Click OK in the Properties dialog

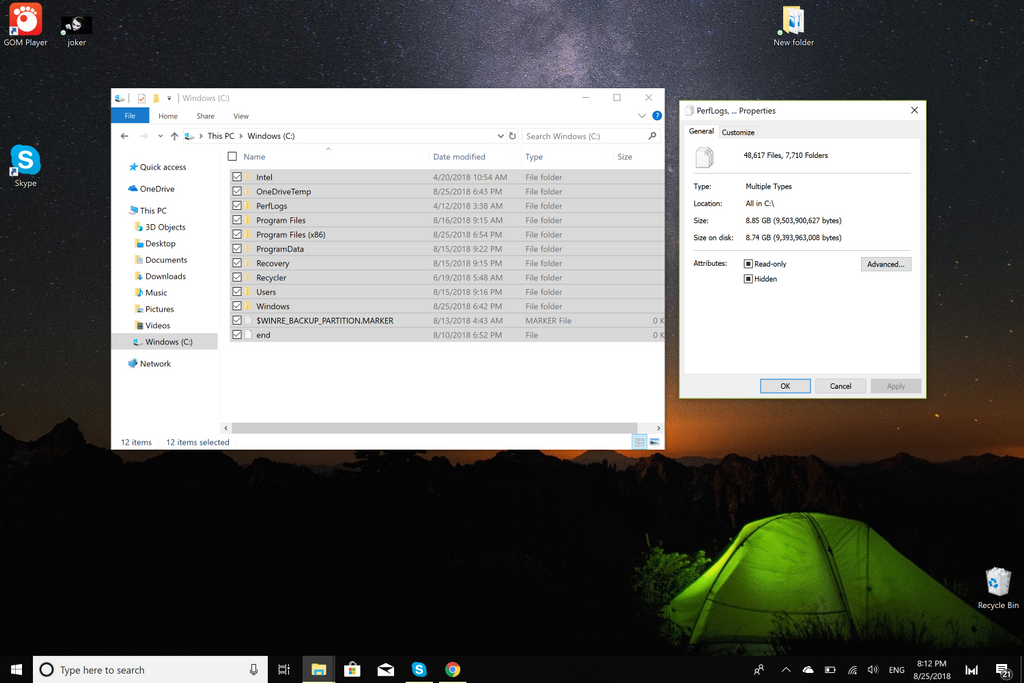click(x=785, y=386)
